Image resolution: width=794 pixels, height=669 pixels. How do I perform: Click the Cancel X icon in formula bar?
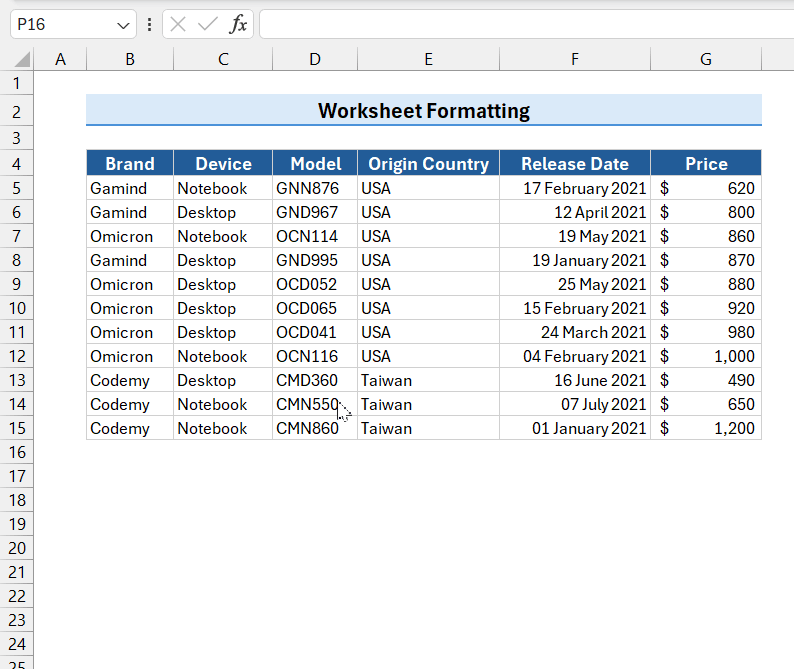click(x=178, y=24)
